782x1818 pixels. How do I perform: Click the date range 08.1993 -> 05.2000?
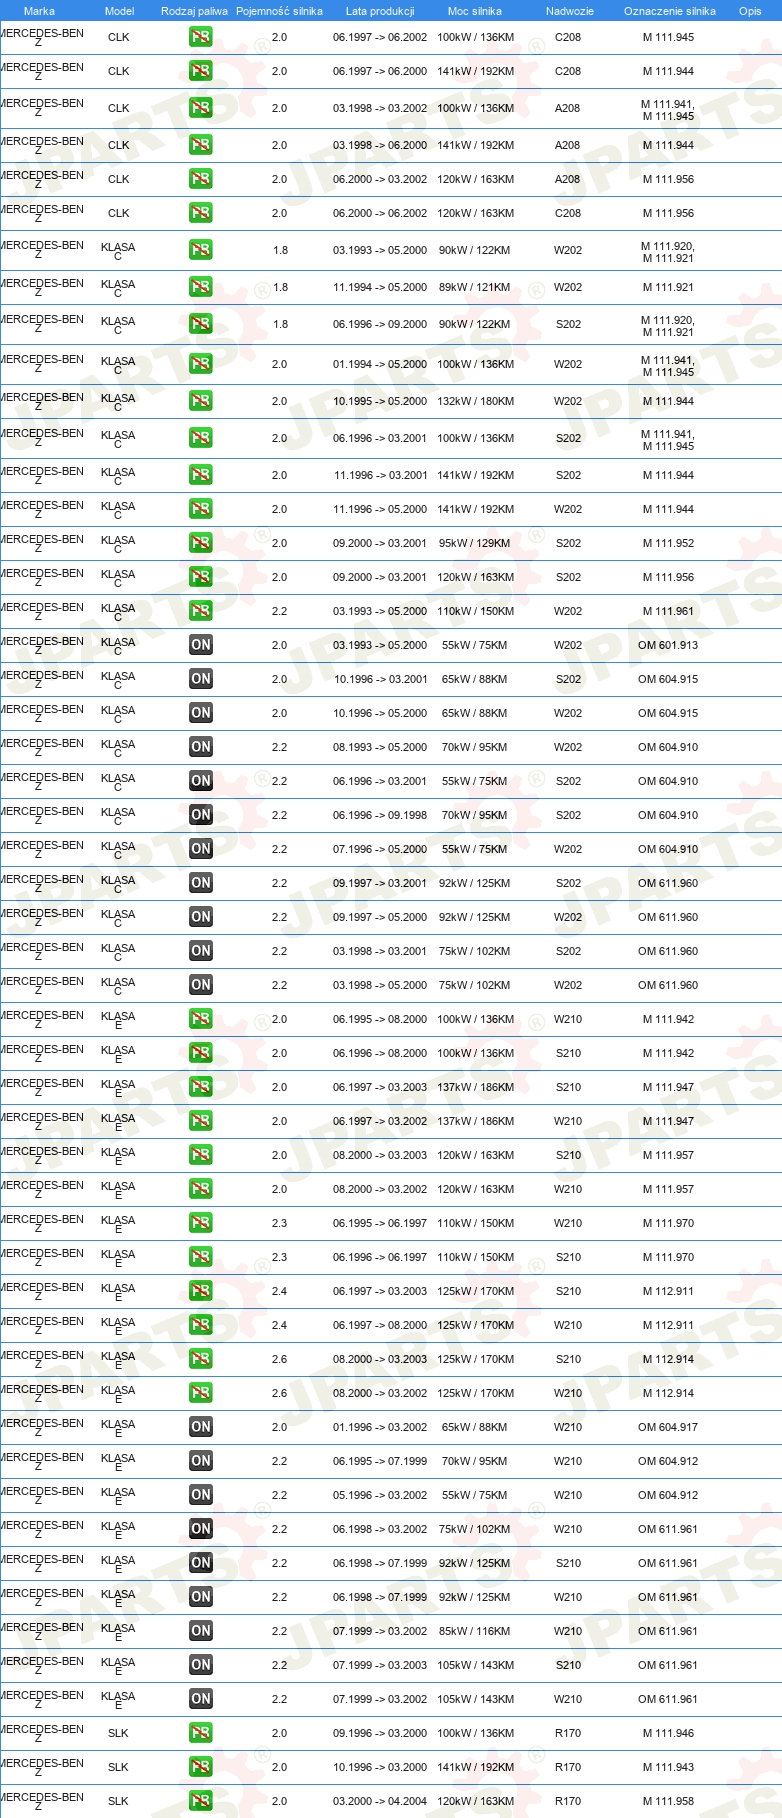pyautogui.click(x=380, y=747)
